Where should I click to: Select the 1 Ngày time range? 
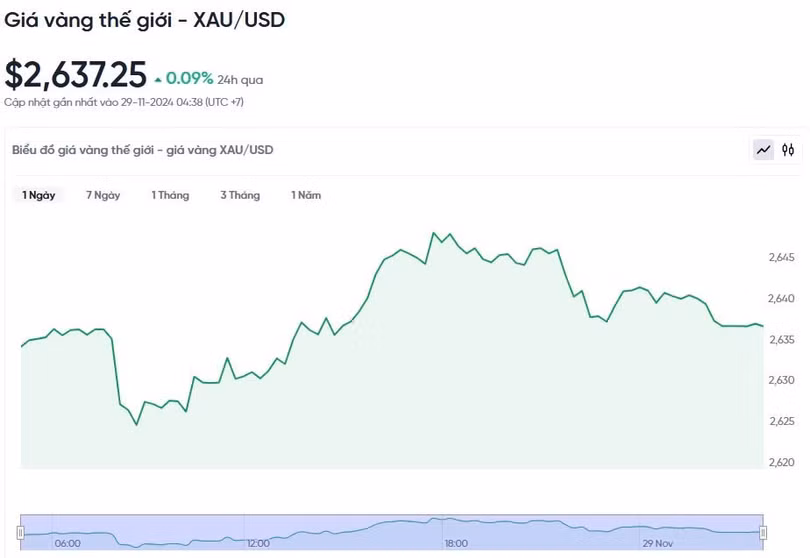(x=39, y=195)
